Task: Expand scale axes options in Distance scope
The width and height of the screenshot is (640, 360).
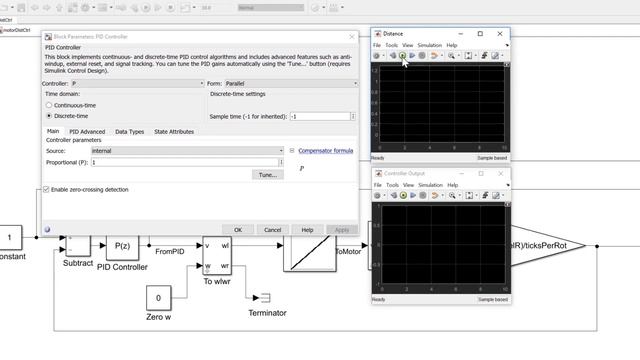Action: (476, 56)
